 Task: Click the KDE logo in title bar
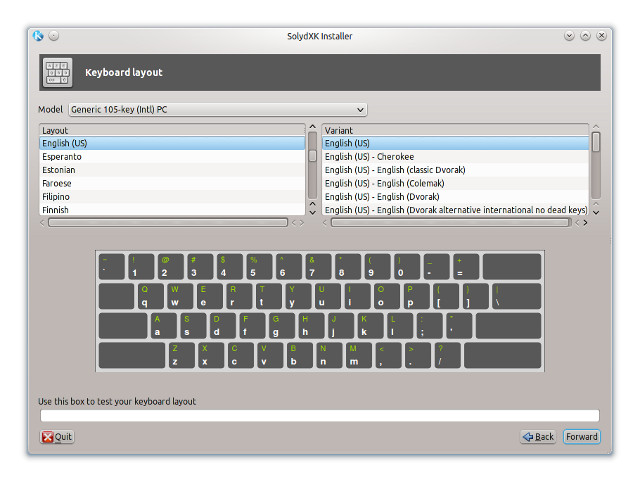pos(38,36)
